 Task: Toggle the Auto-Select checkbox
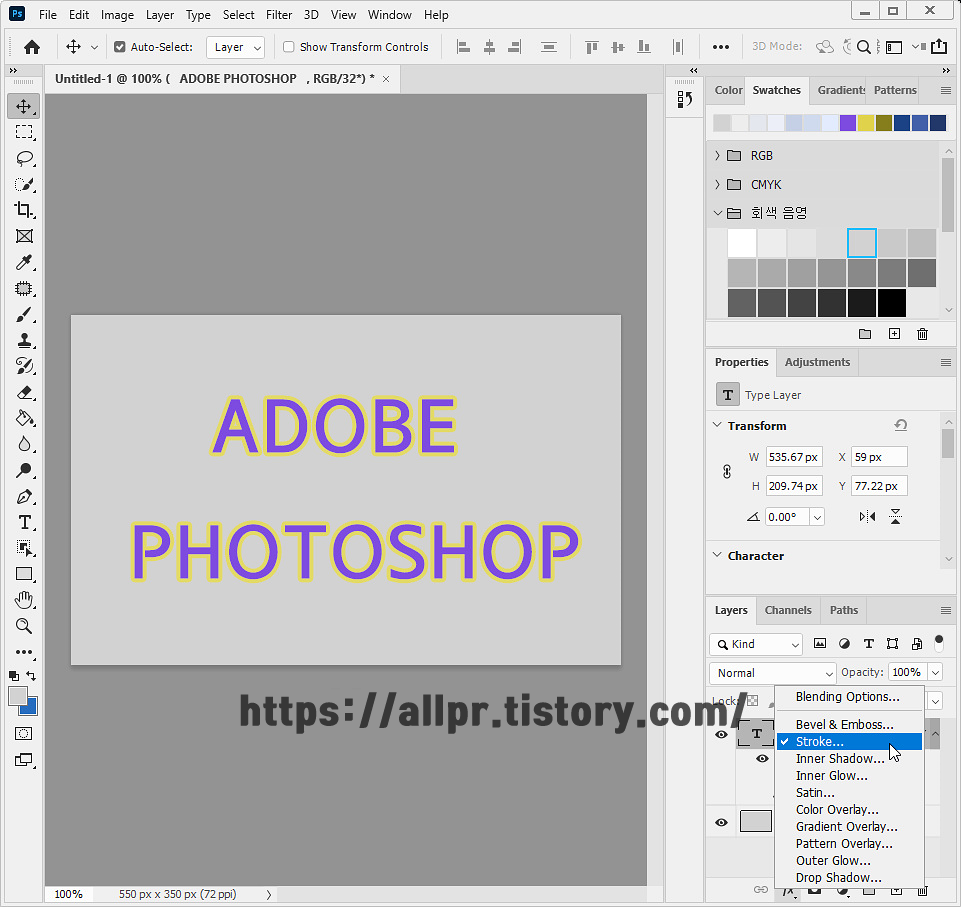[x=120, y=47]
